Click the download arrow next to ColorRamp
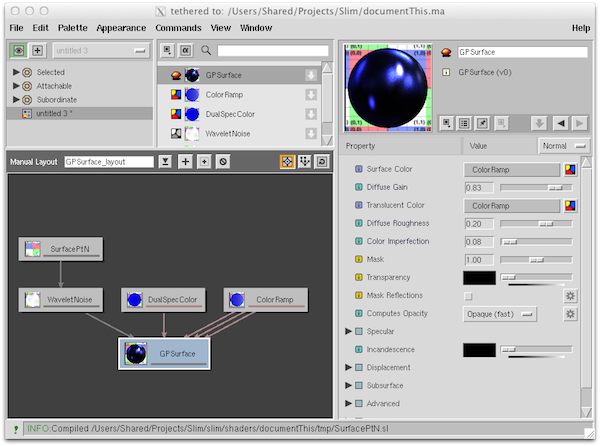600x446 pixels. [x=311, y=95]
